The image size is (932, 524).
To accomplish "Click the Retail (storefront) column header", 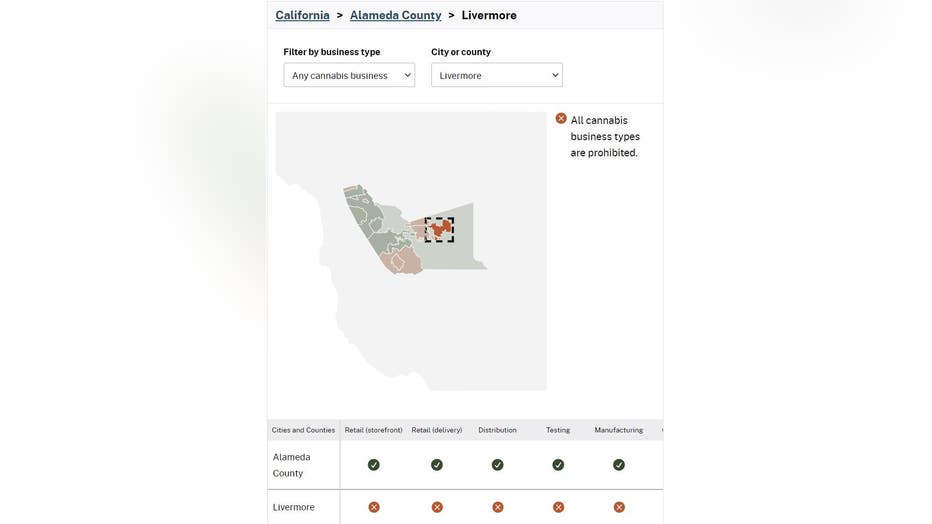I will tap(373, 430).
